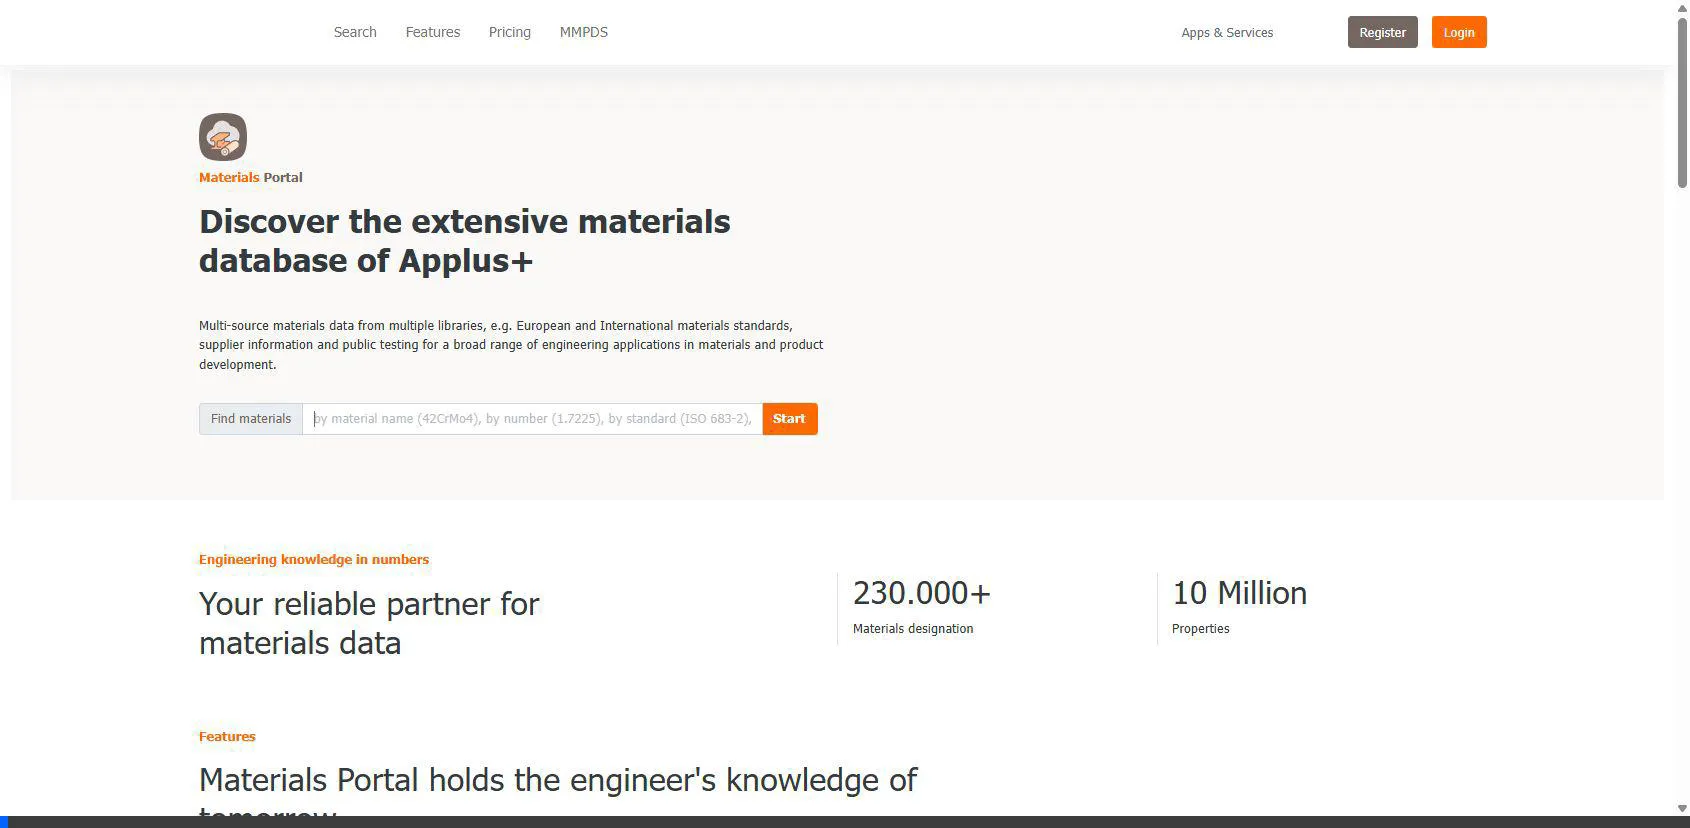Screen dimensions: 1690x828
Task: Click the 230.000+ materials designation figure
Action: pos(921,593)
